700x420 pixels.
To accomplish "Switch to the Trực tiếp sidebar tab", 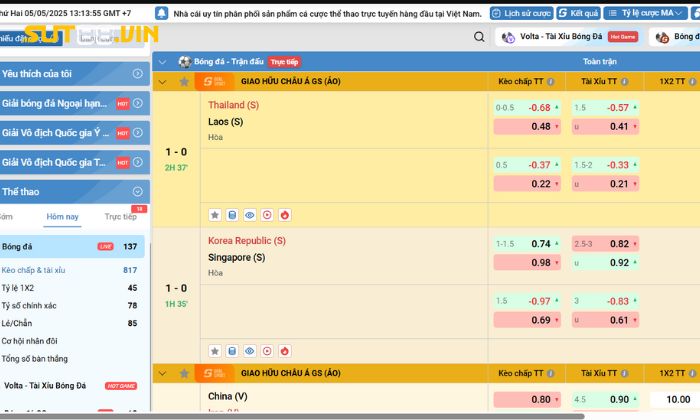I will coord(120,217).
